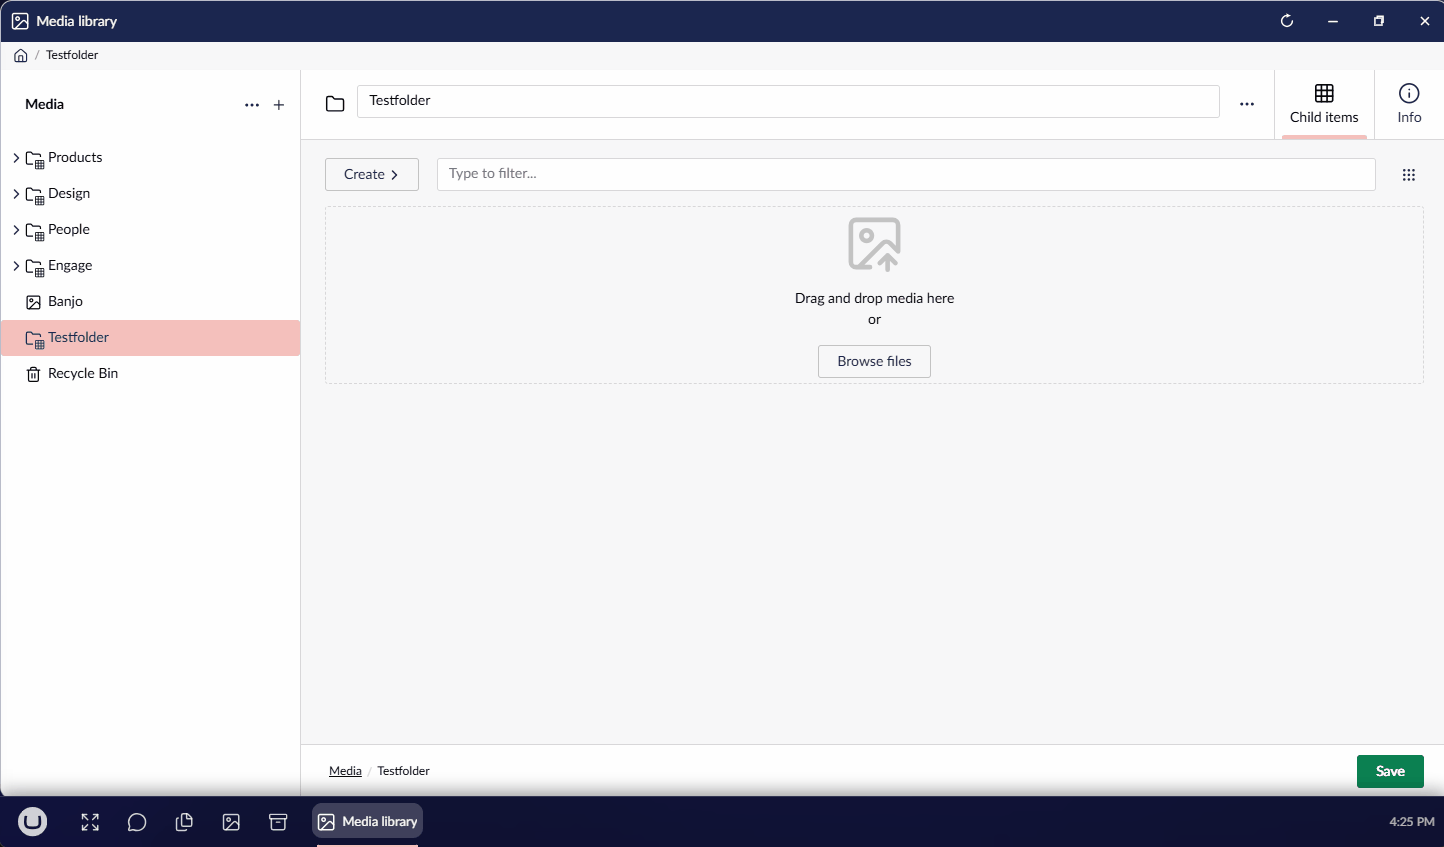Switch to the Info tab
Viewport: 1444px width, 847px height.
click(1409, 105)
